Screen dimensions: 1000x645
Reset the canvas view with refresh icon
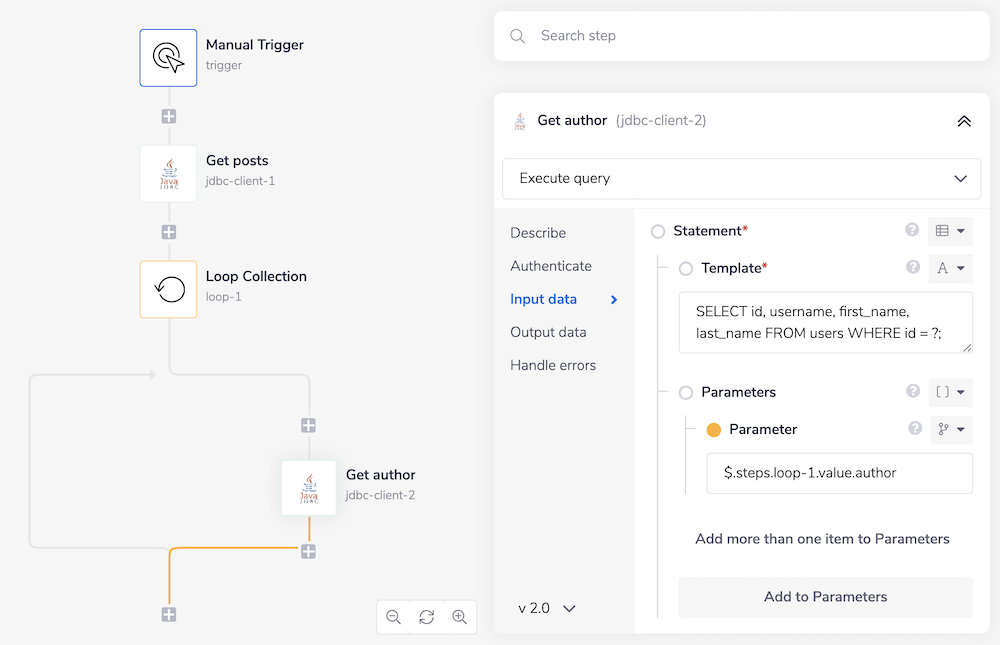[x=426, y=617]
